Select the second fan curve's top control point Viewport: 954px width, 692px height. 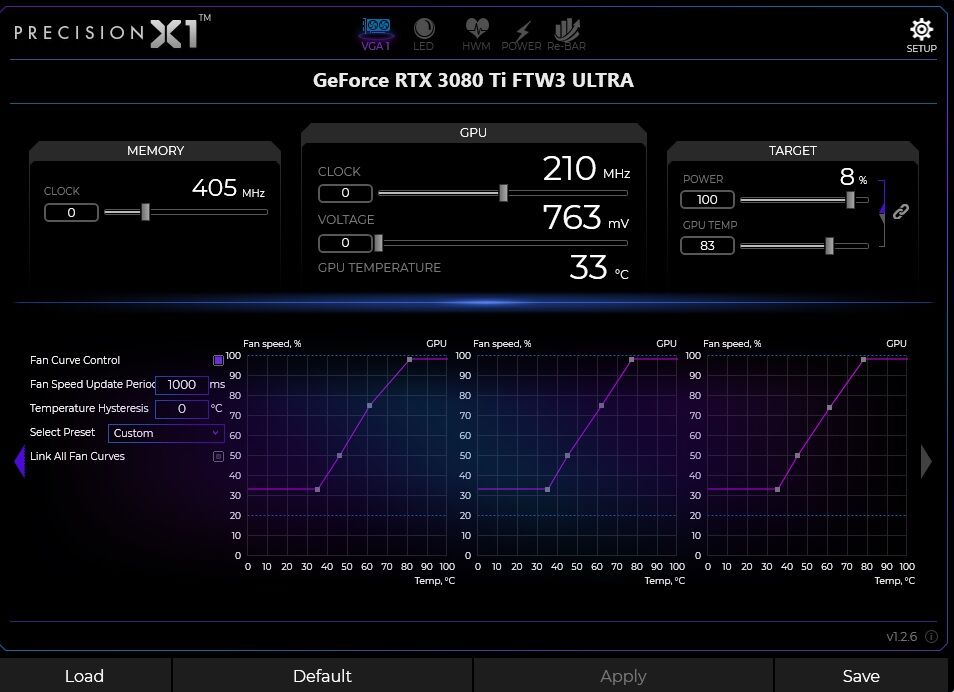tap(632, 360)
